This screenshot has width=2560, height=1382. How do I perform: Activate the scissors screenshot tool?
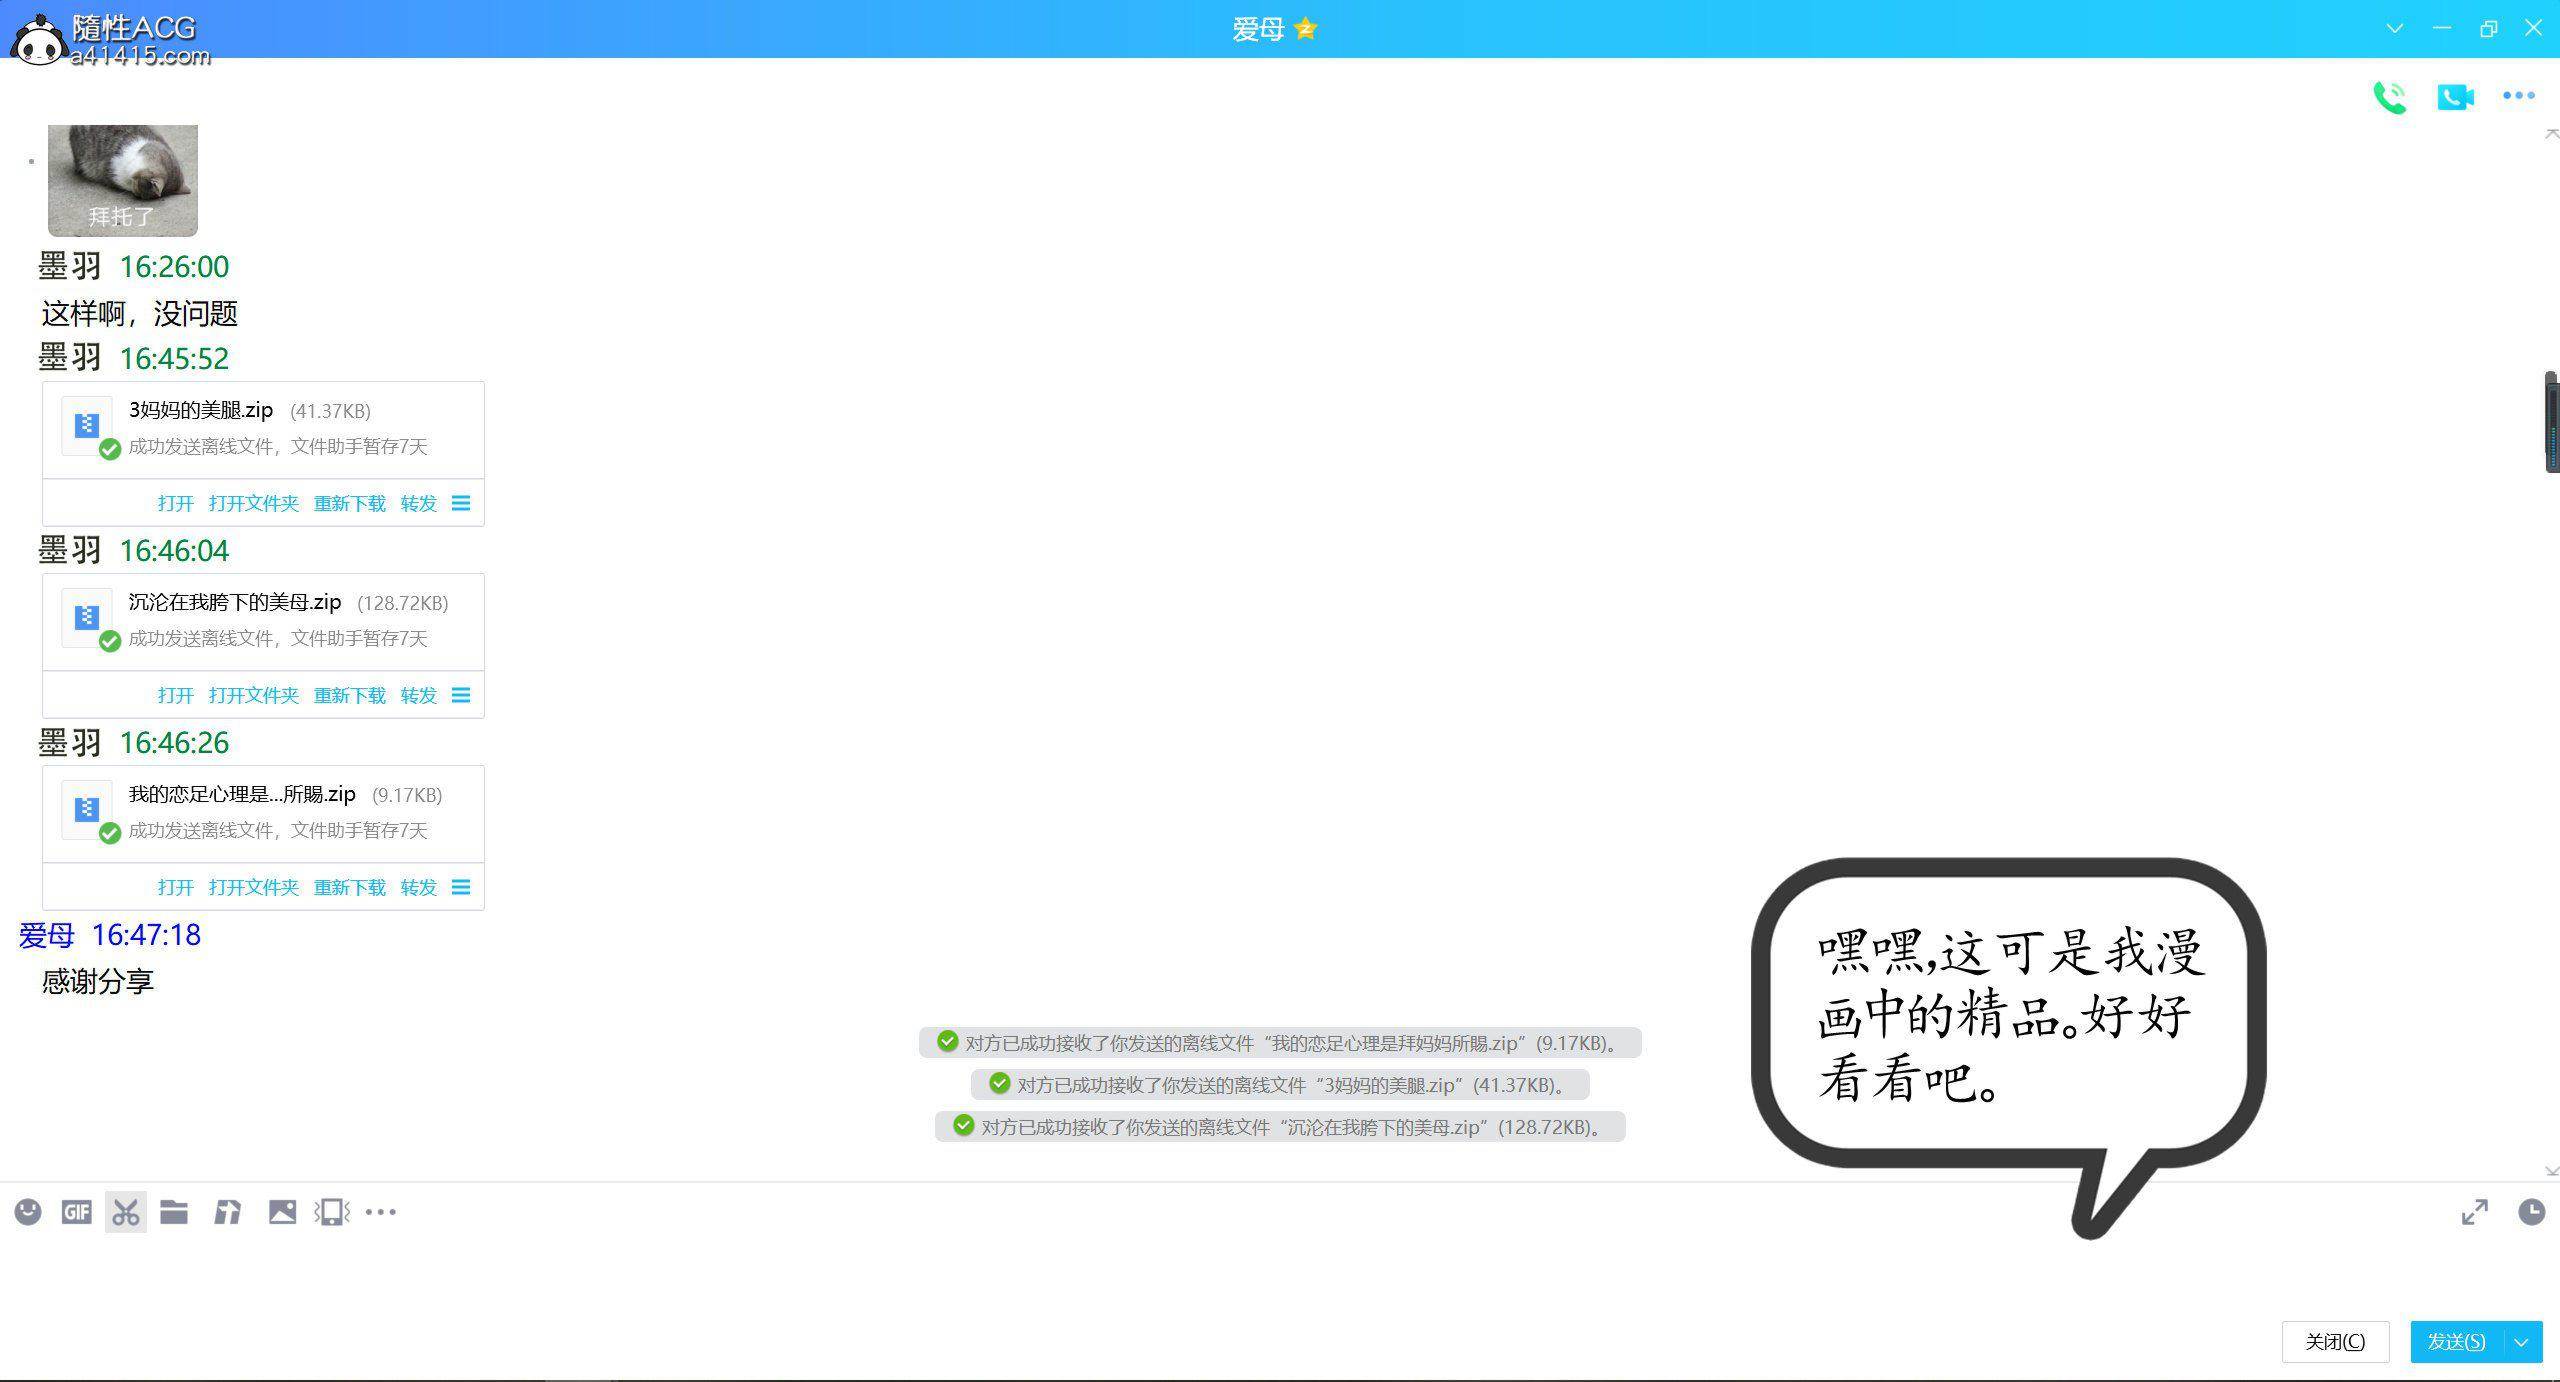point(126,1212)
